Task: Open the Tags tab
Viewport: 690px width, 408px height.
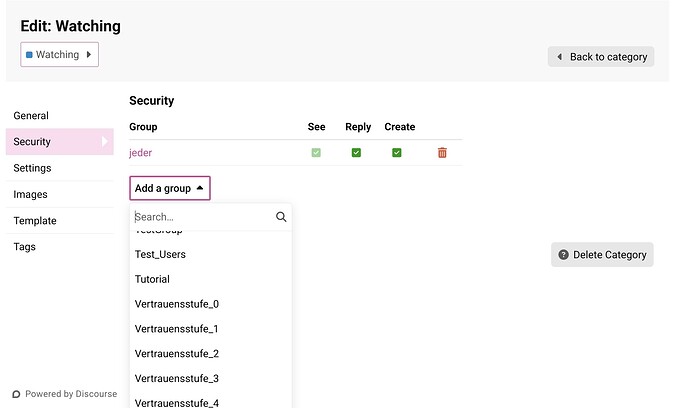Action: [59, 247]
